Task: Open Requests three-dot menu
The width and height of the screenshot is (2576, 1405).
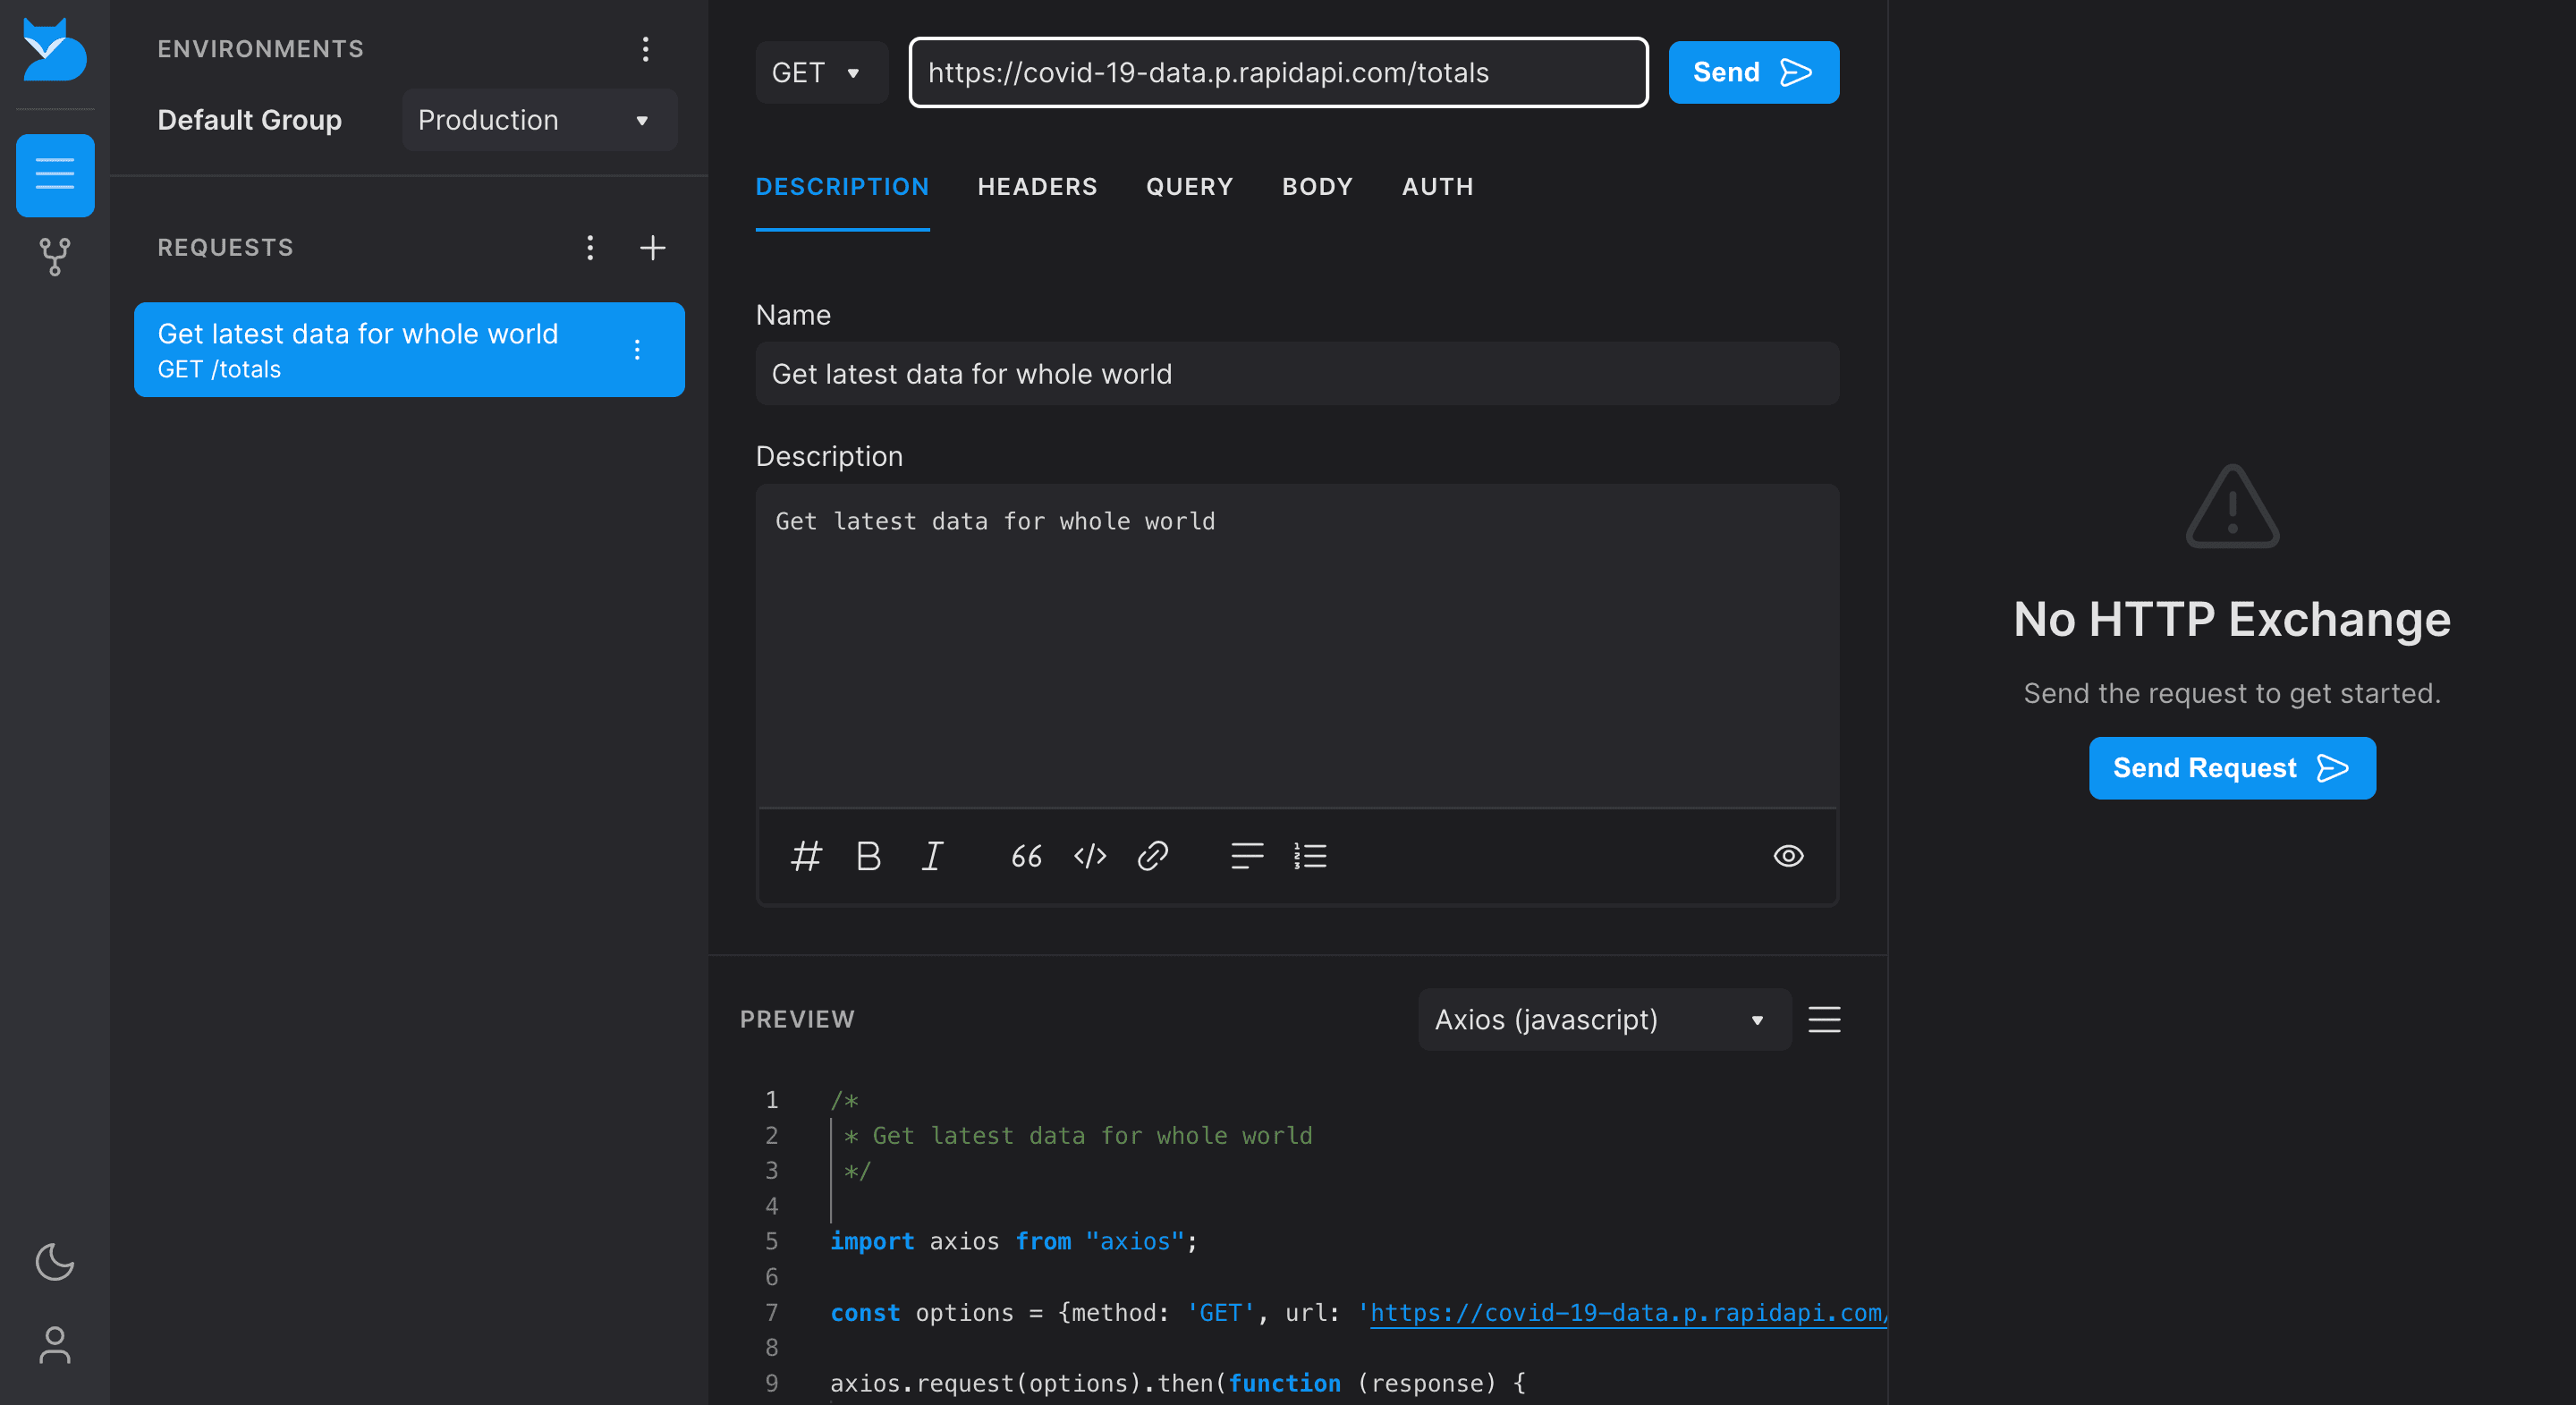Action: pyautogui.click(x=590, y=247)
